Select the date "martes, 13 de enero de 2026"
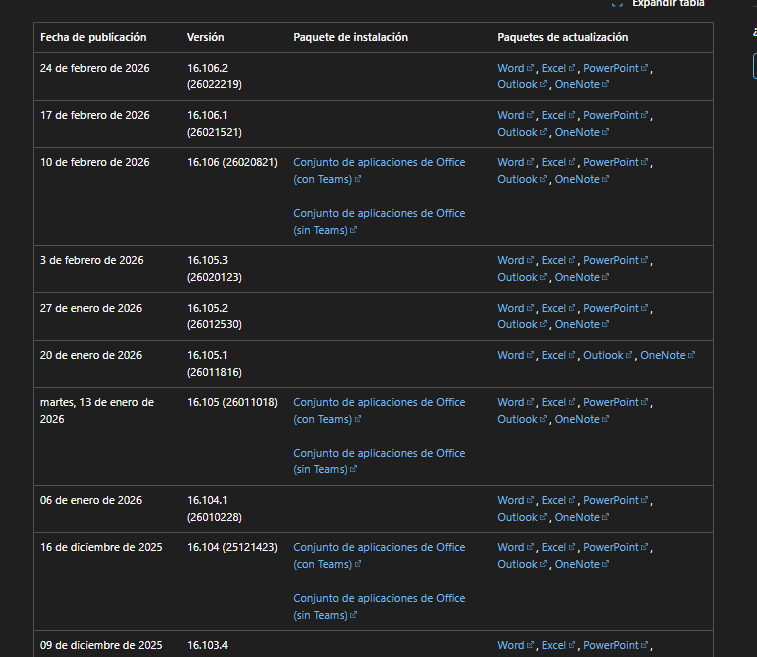Viewport: 757px width, 657px height. (97, 410)
